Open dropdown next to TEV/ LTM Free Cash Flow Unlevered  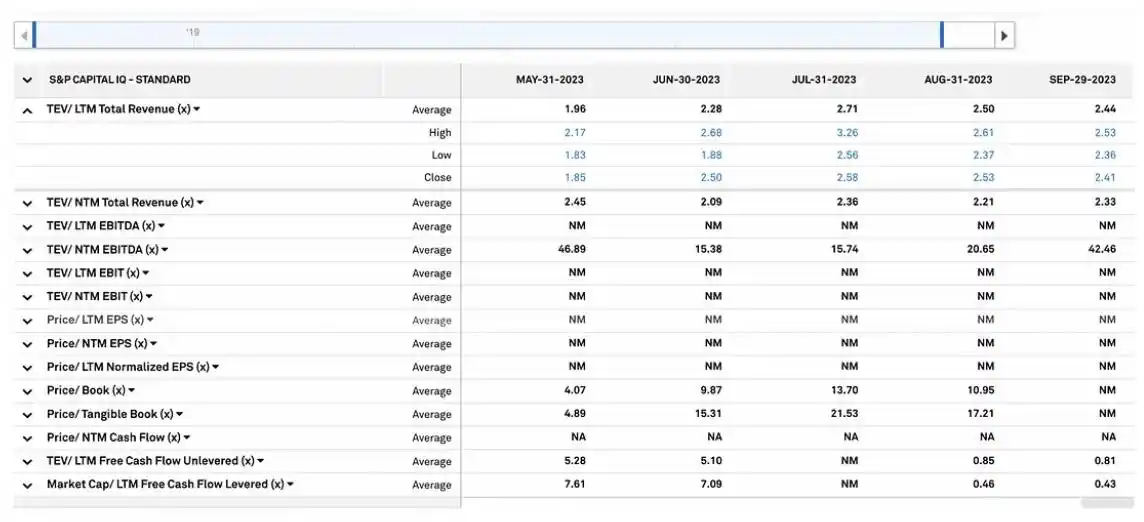(260, 461)
